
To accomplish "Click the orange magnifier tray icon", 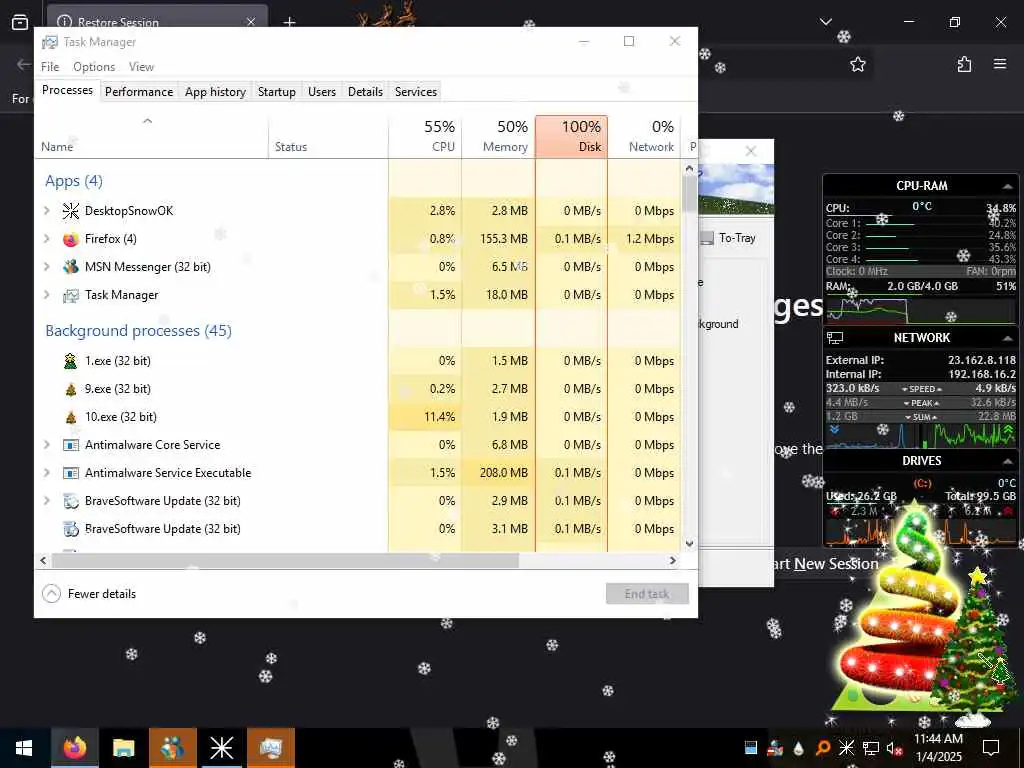I will (823, 748).
